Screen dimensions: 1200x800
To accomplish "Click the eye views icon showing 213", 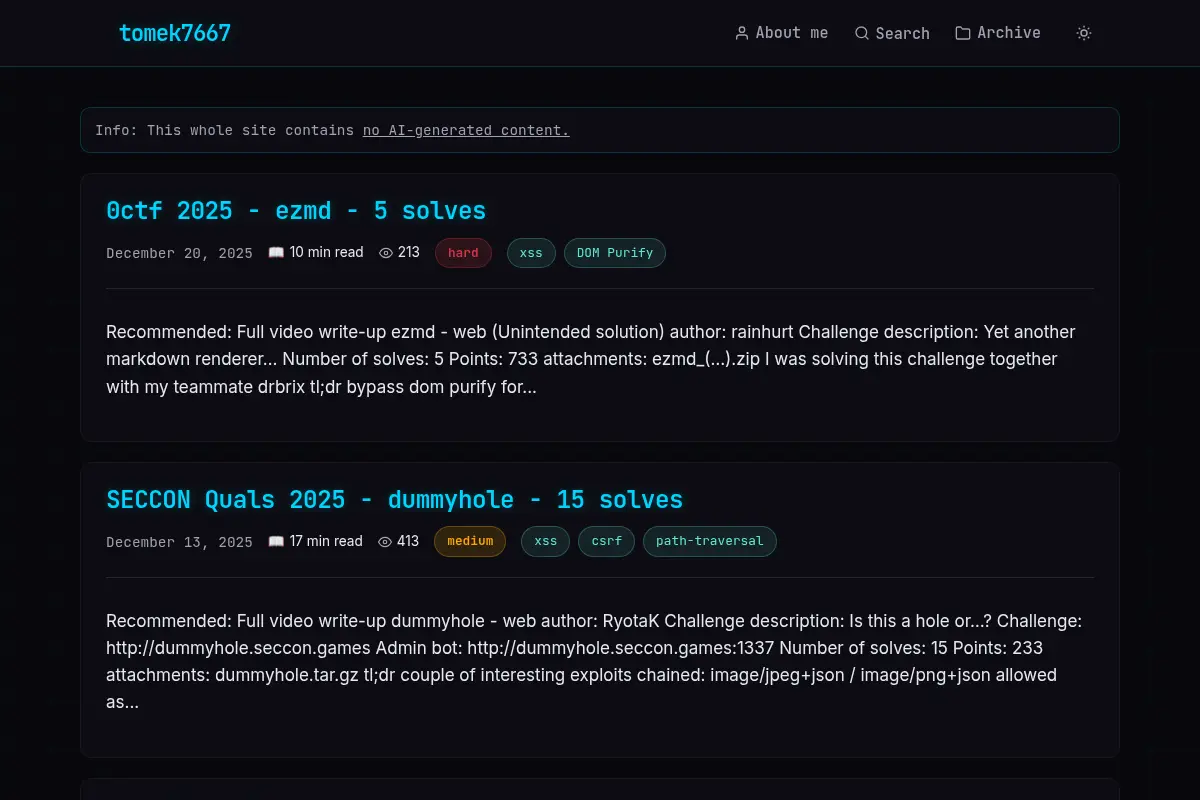I will point(386,253).
